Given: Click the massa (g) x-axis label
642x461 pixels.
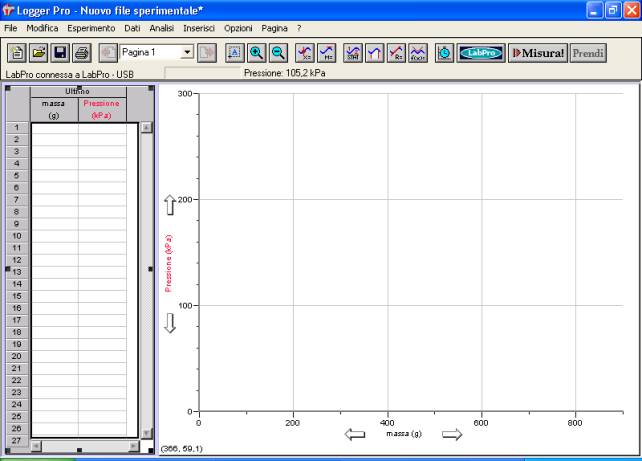Looking at the screenshot, I should (x=404, y=433).
